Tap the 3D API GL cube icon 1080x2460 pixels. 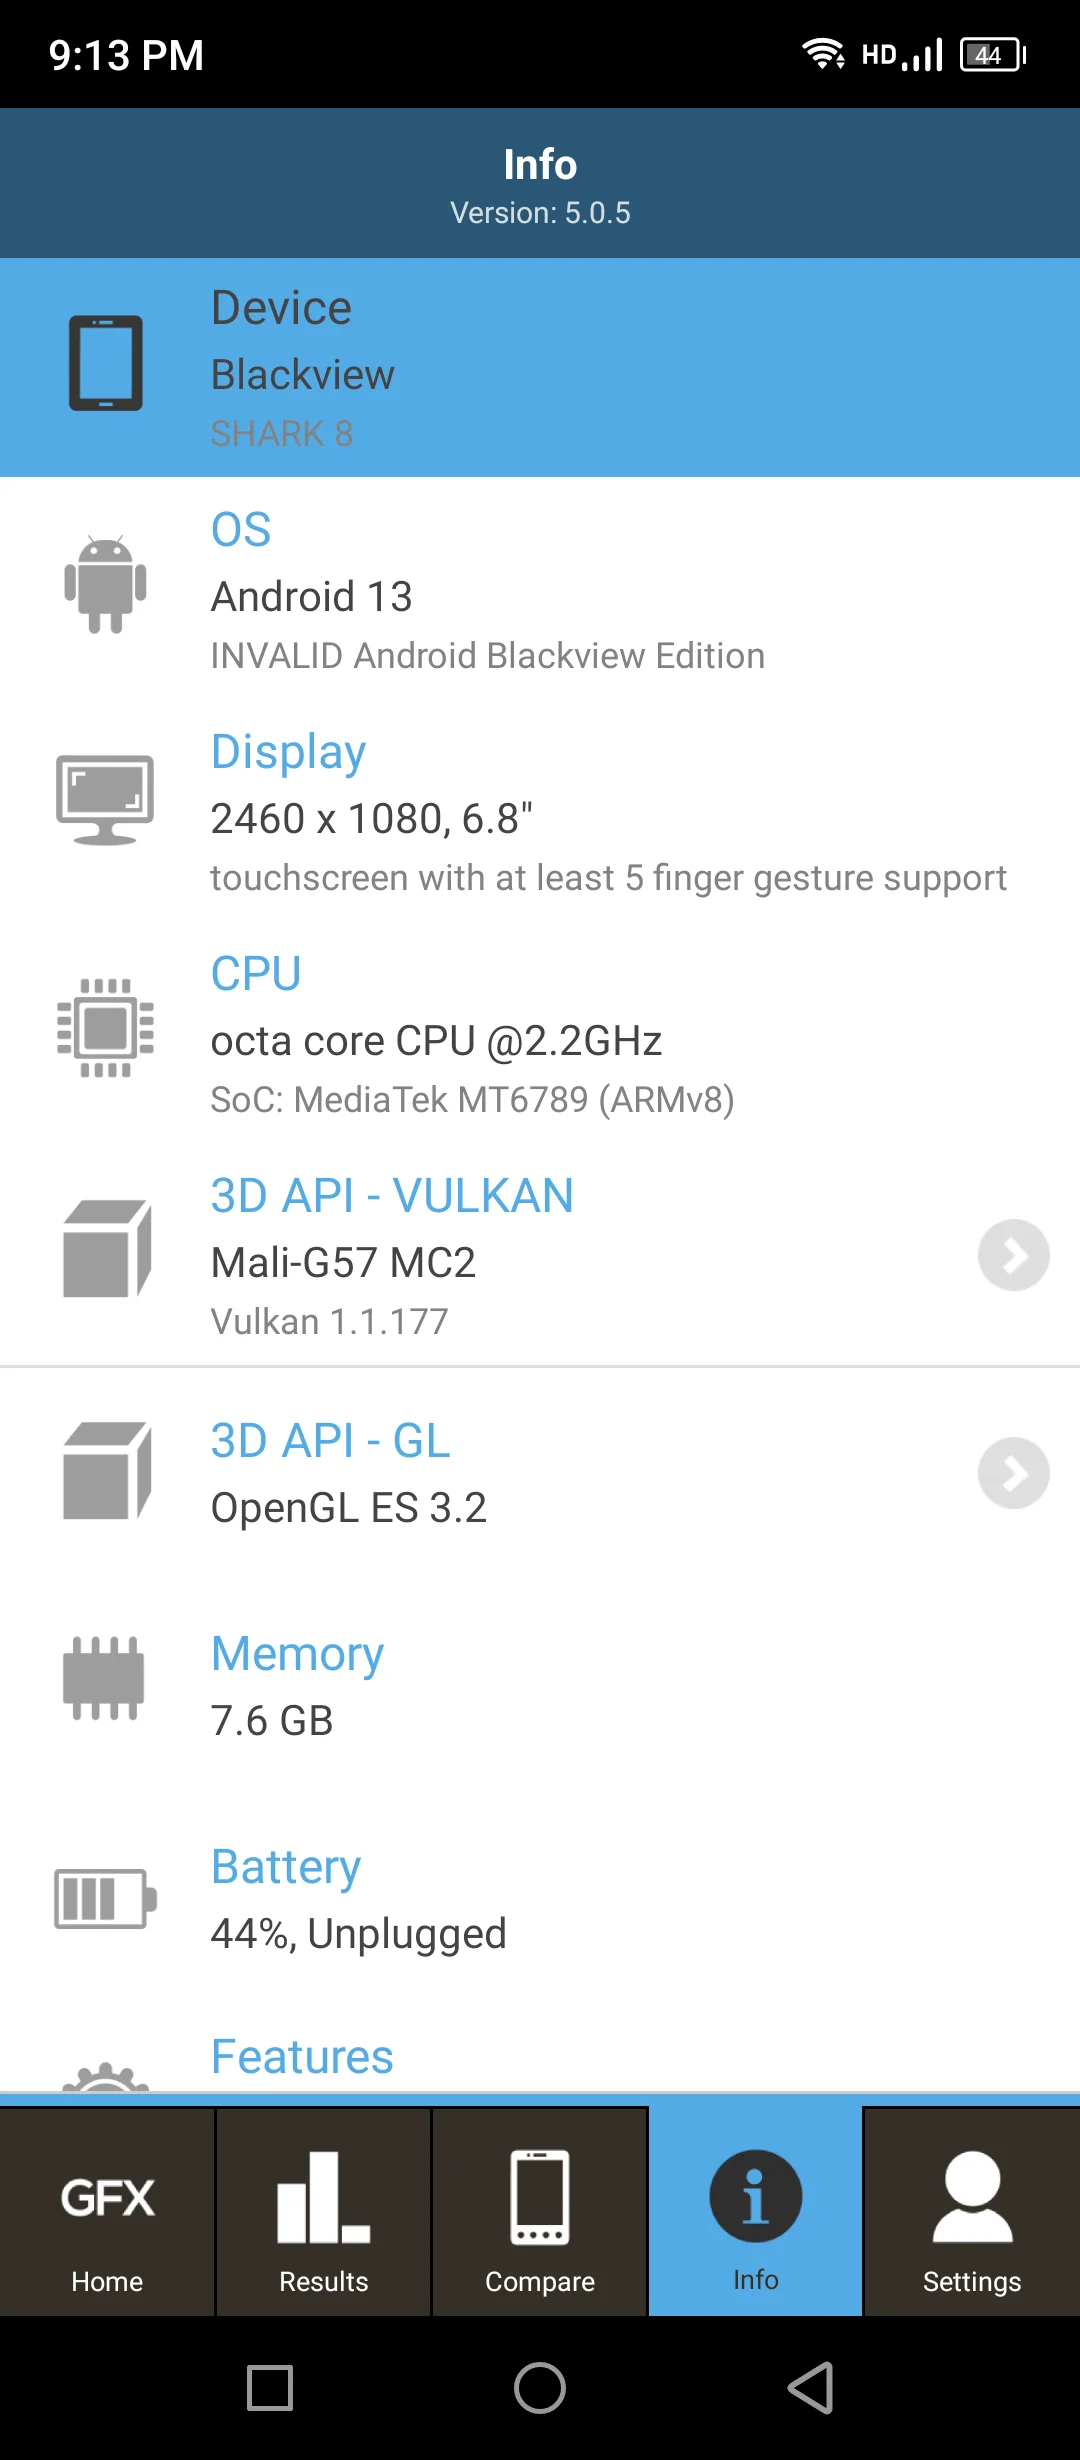click(x=107, y=1471)
